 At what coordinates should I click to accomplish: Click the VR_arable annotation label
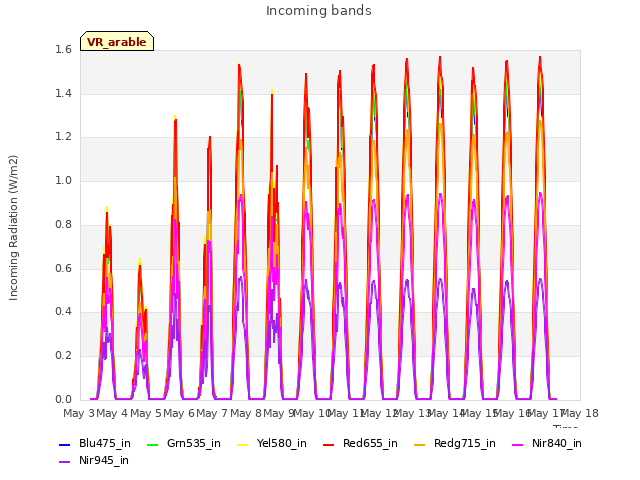coord(117,41)
